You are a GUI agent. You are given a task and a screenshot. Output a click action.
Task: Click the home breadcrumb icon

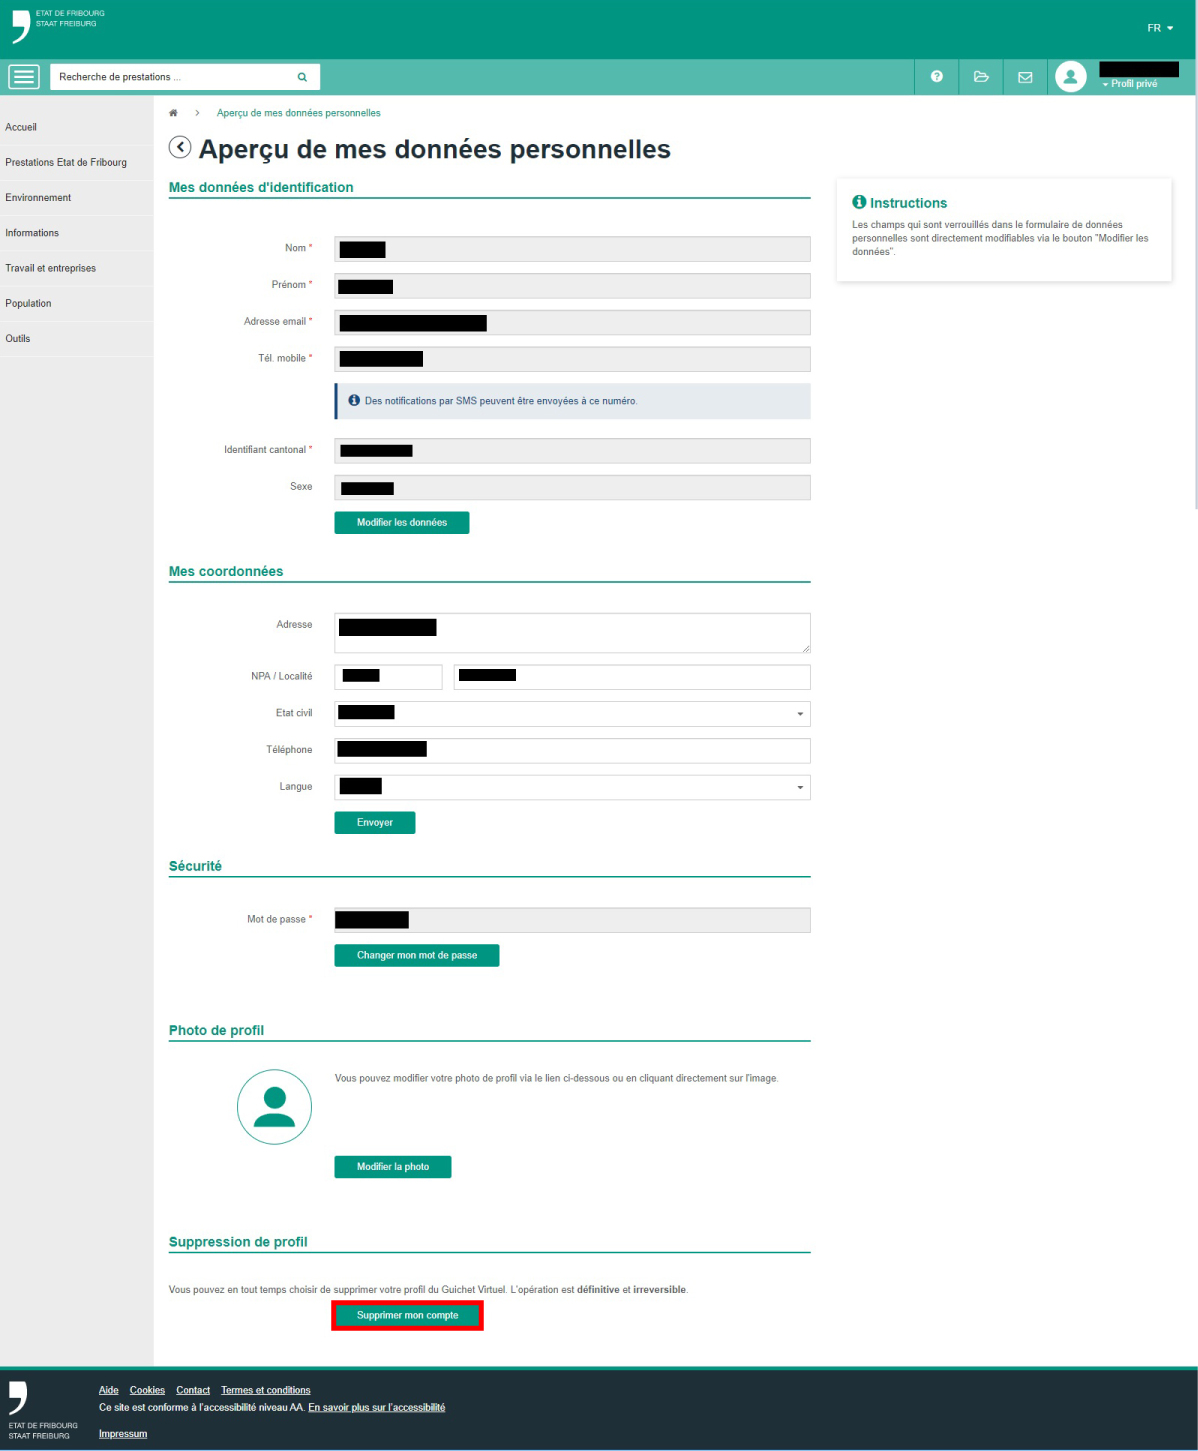tap(173, 113)
